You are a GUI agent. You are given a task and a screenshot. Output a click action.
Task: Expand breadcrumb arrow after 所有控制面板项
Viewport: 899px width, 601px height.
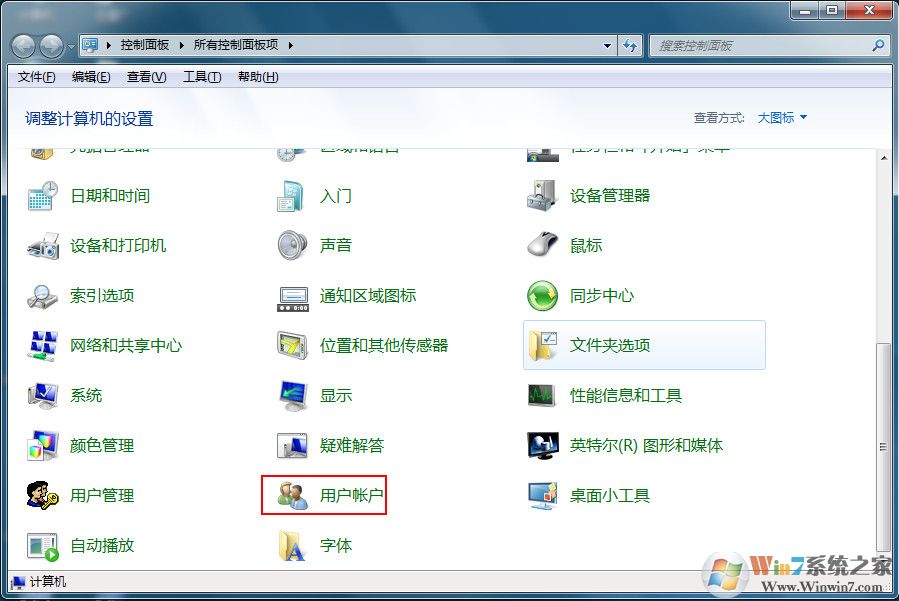tap(290, 45)
